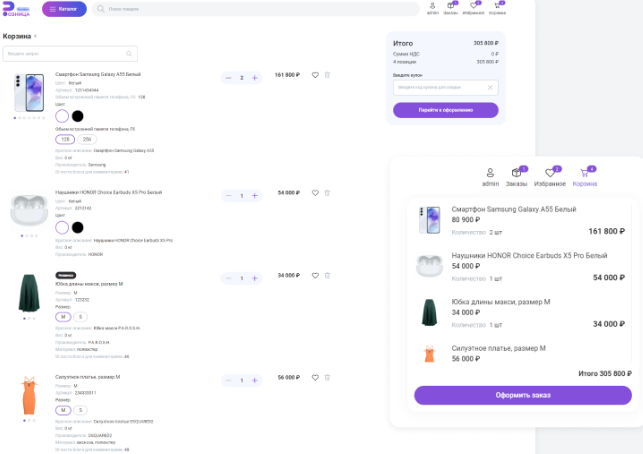Open admin profile icon in top header
Viewport: 643px width, 454px height.
pyautogui.click(x=433, y=8)
